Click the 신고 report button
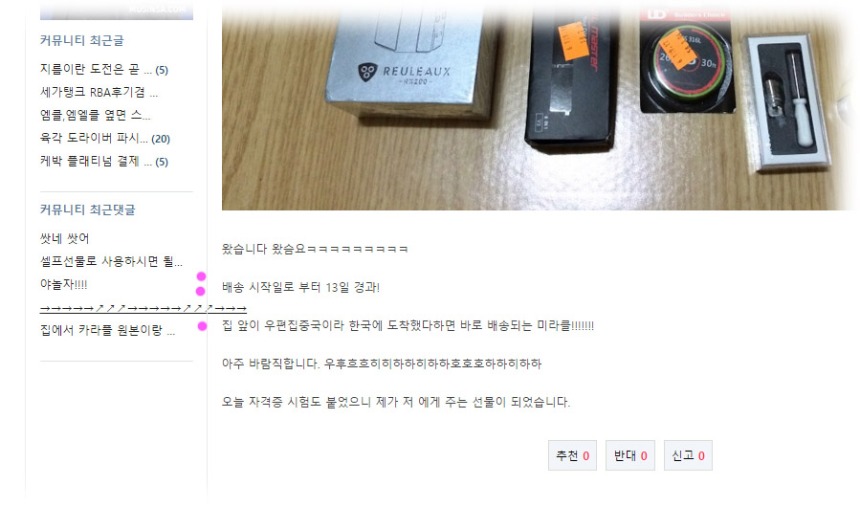The image size is (860, 513). point(688,455)
